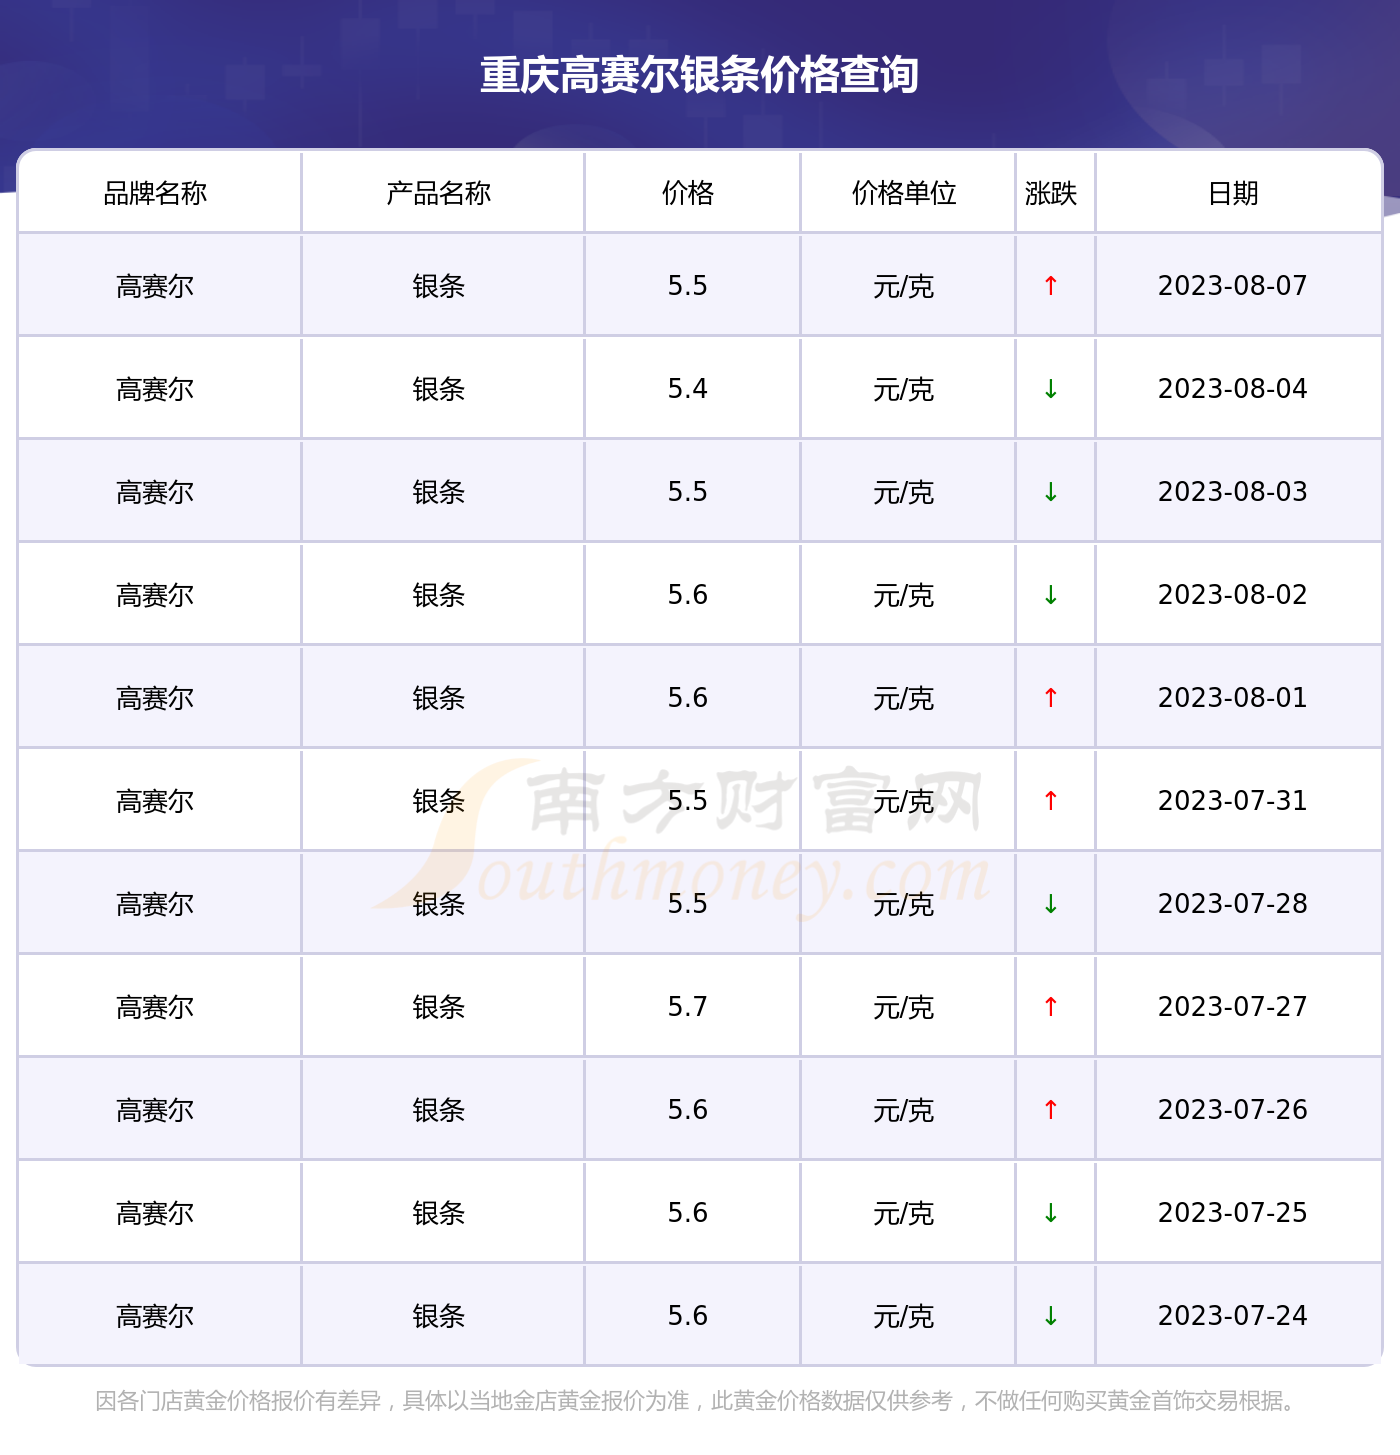Click the 涨跌 column header
1400x1455 pixels.
pyautogui.click(x=1051, y=193)
